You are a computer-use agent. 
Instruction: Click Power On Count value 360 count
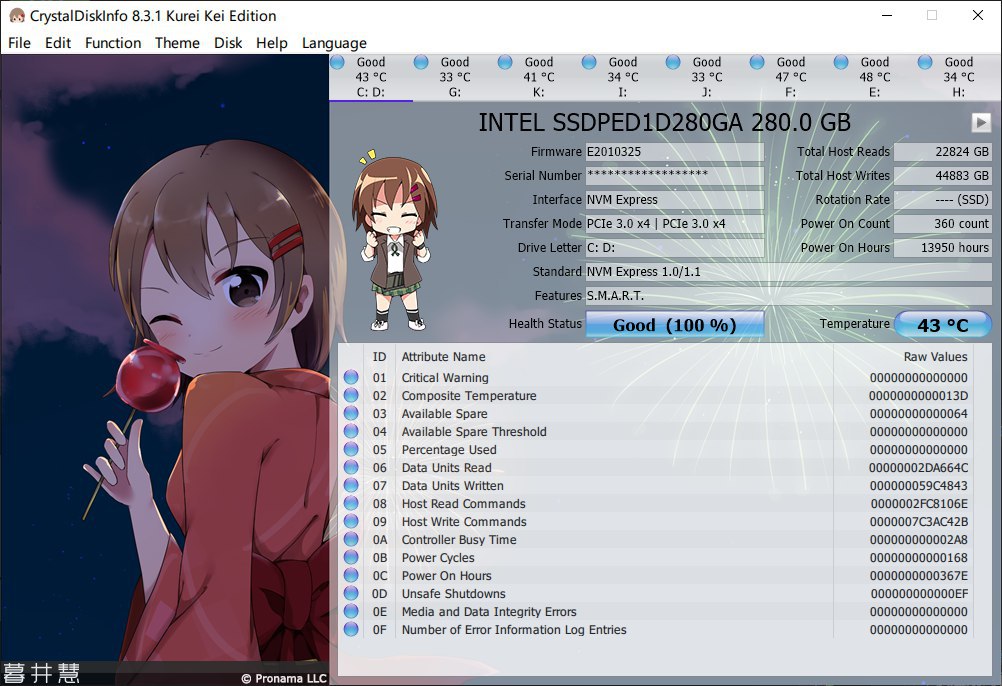943,224
